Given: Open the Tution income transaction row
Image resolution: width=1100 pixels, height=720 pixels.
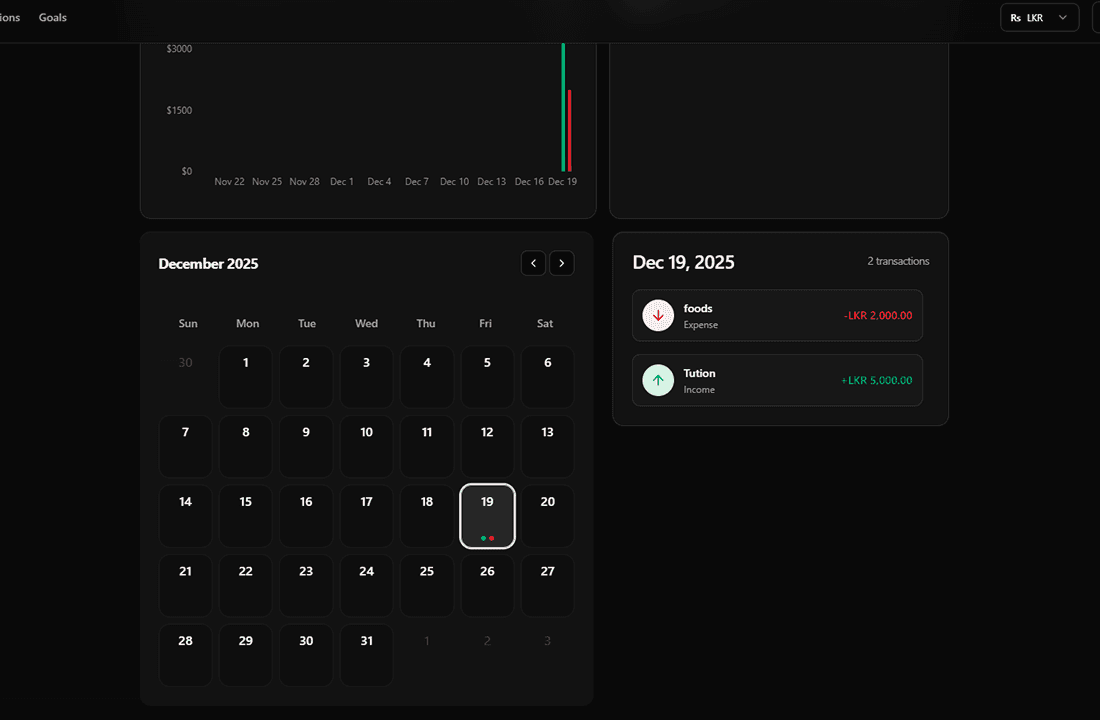Looking at the screenshot, I should (777, 381).
